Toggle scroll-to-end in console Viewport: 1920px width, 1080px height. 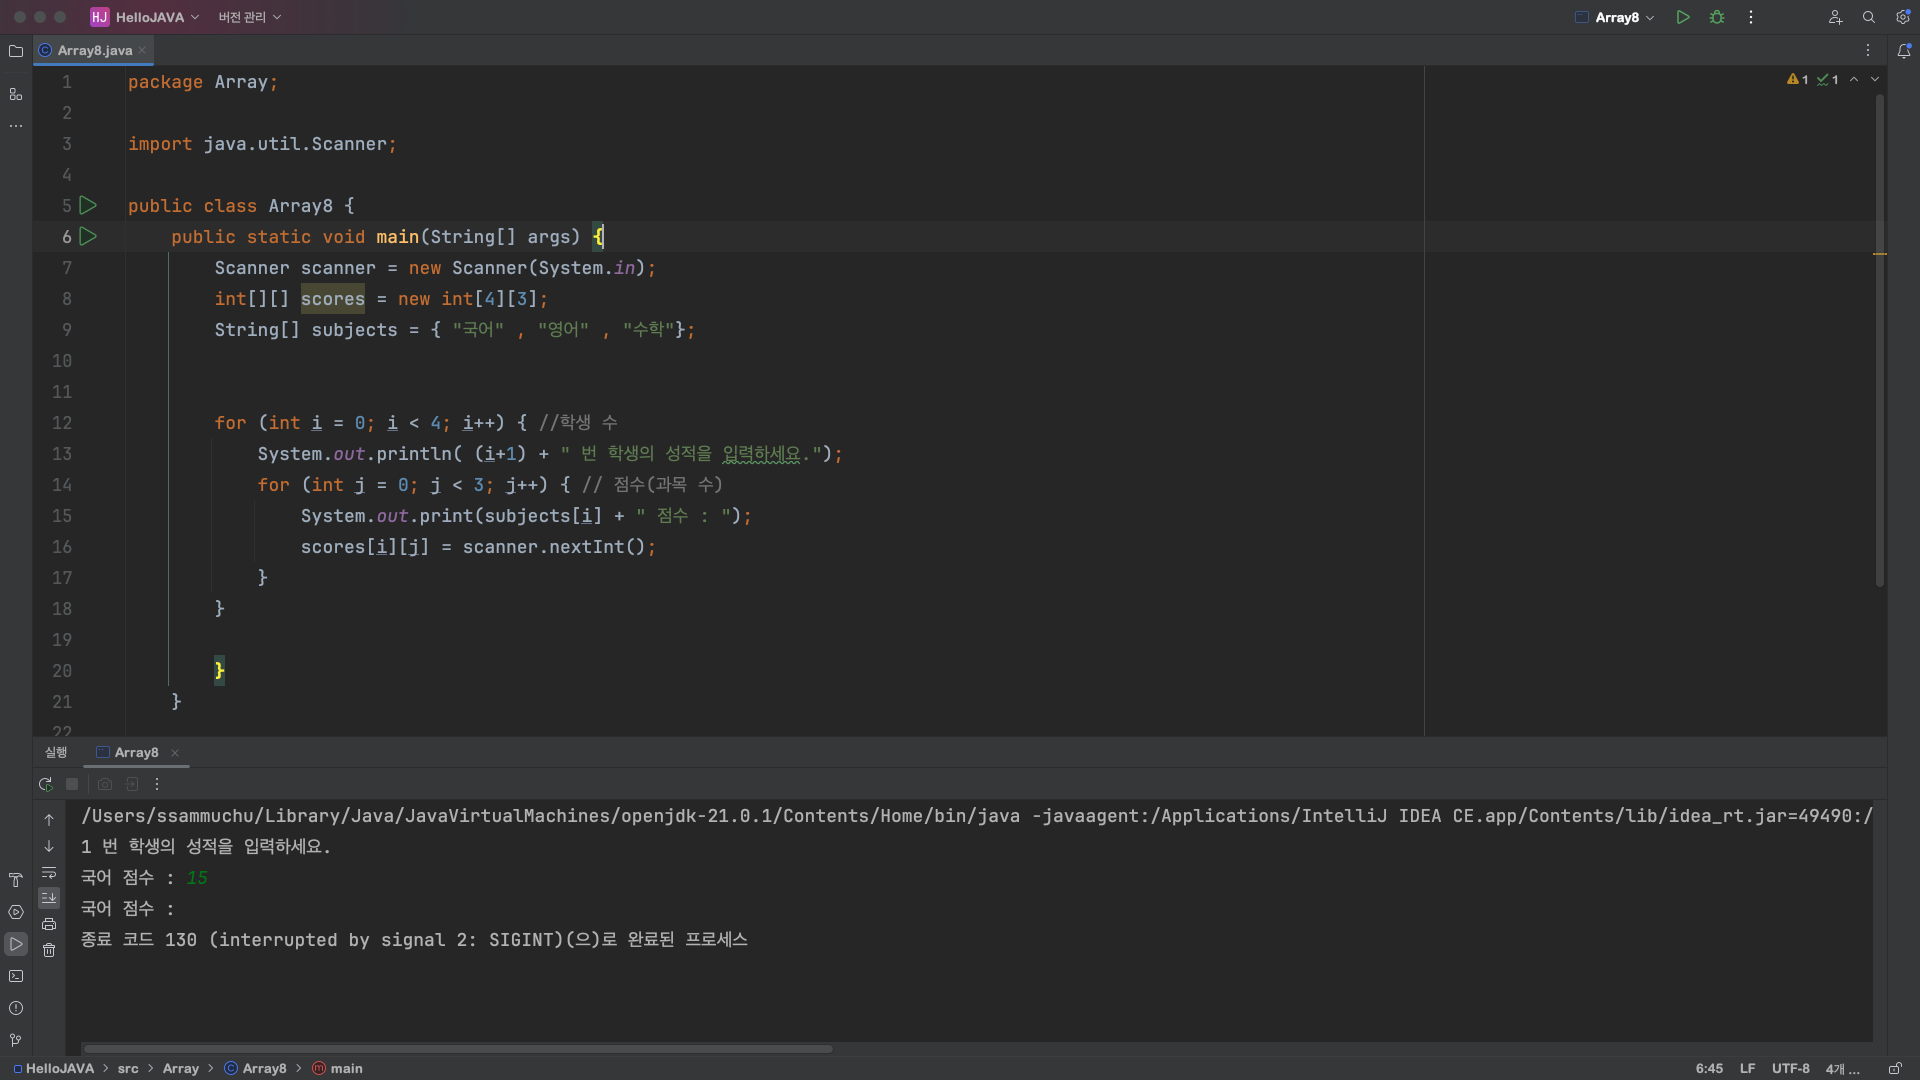click(49, 898)
